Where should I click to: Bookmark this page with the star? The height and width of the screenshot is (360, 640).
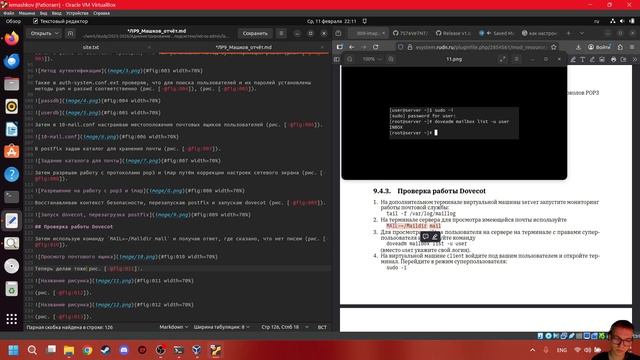tap(553, 47)
